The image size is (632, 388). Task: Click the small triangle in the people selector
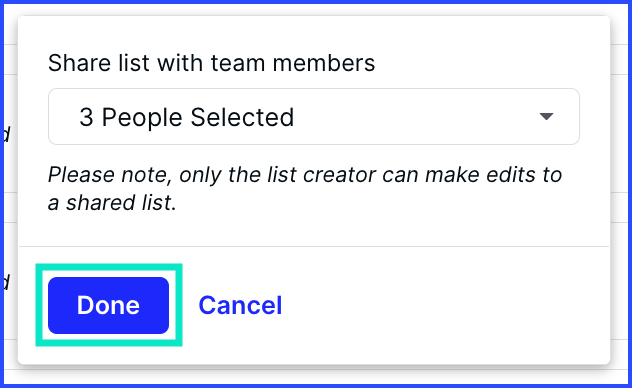(546, 117)
